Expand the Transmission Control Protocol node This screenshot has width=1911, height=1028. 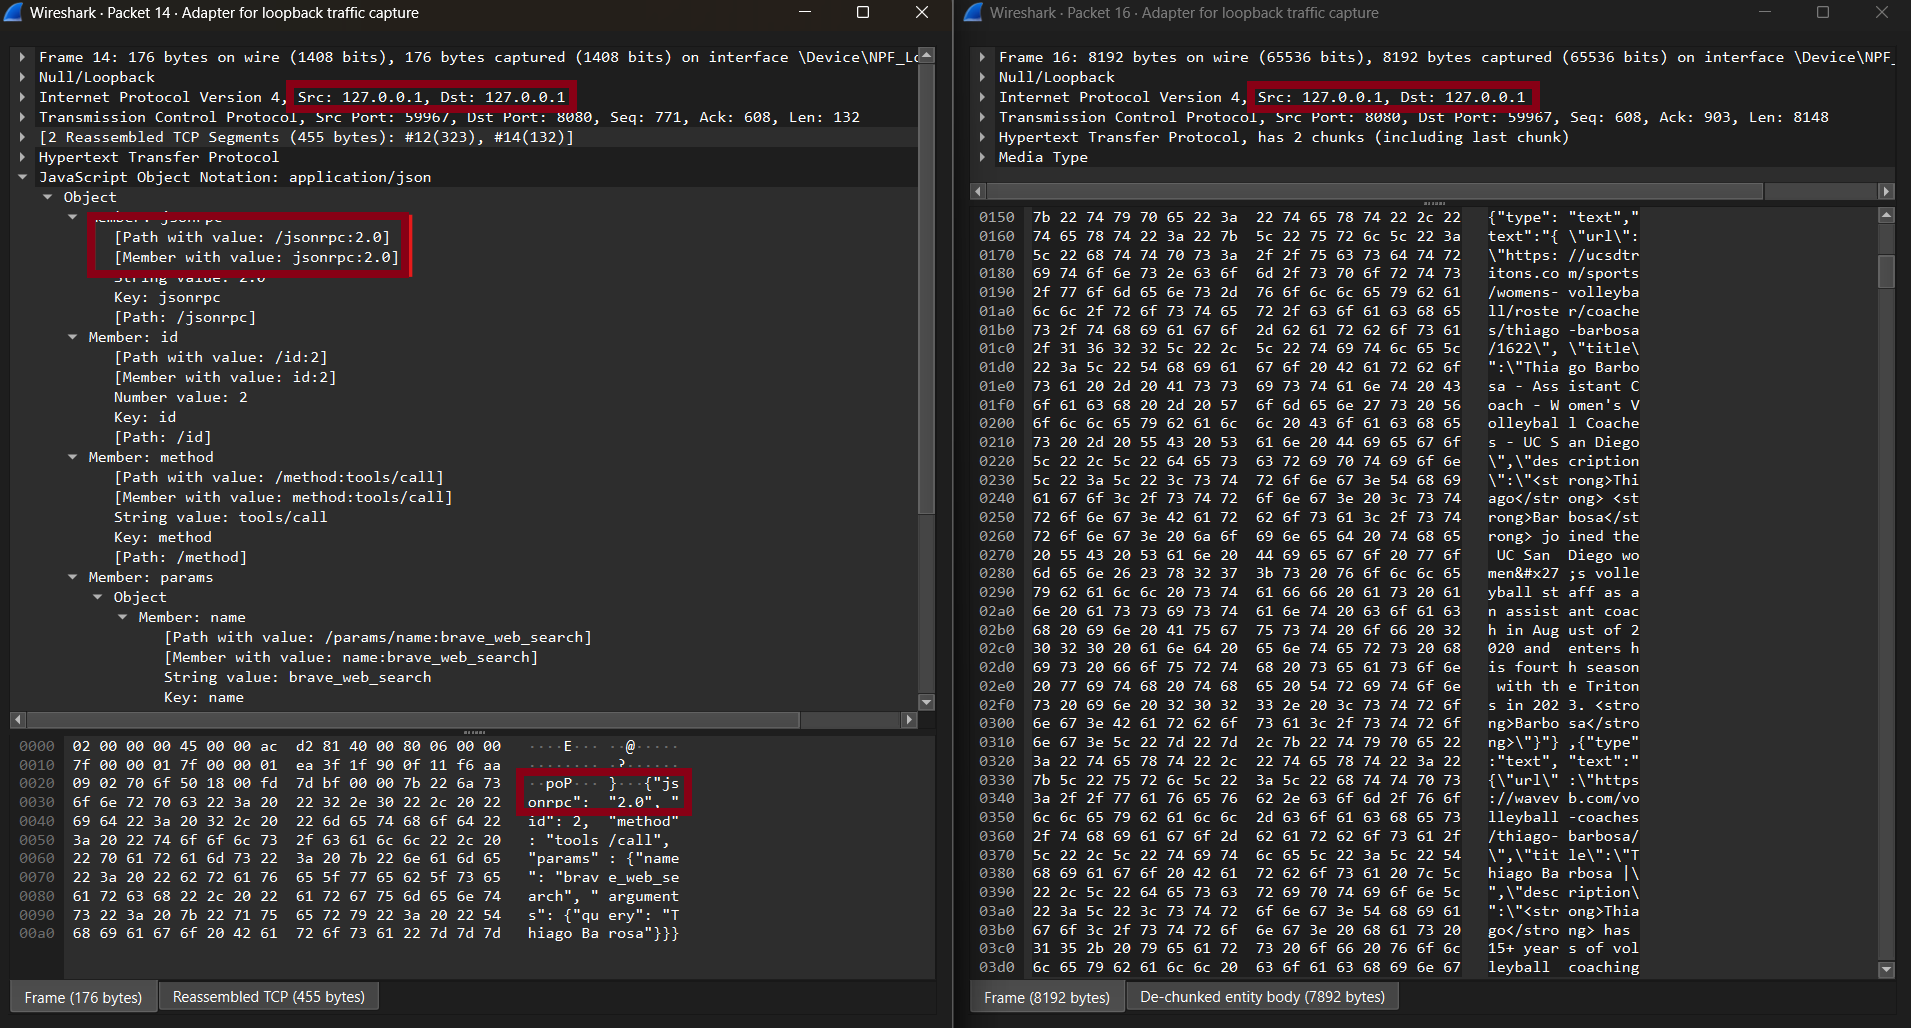[25, 117]
